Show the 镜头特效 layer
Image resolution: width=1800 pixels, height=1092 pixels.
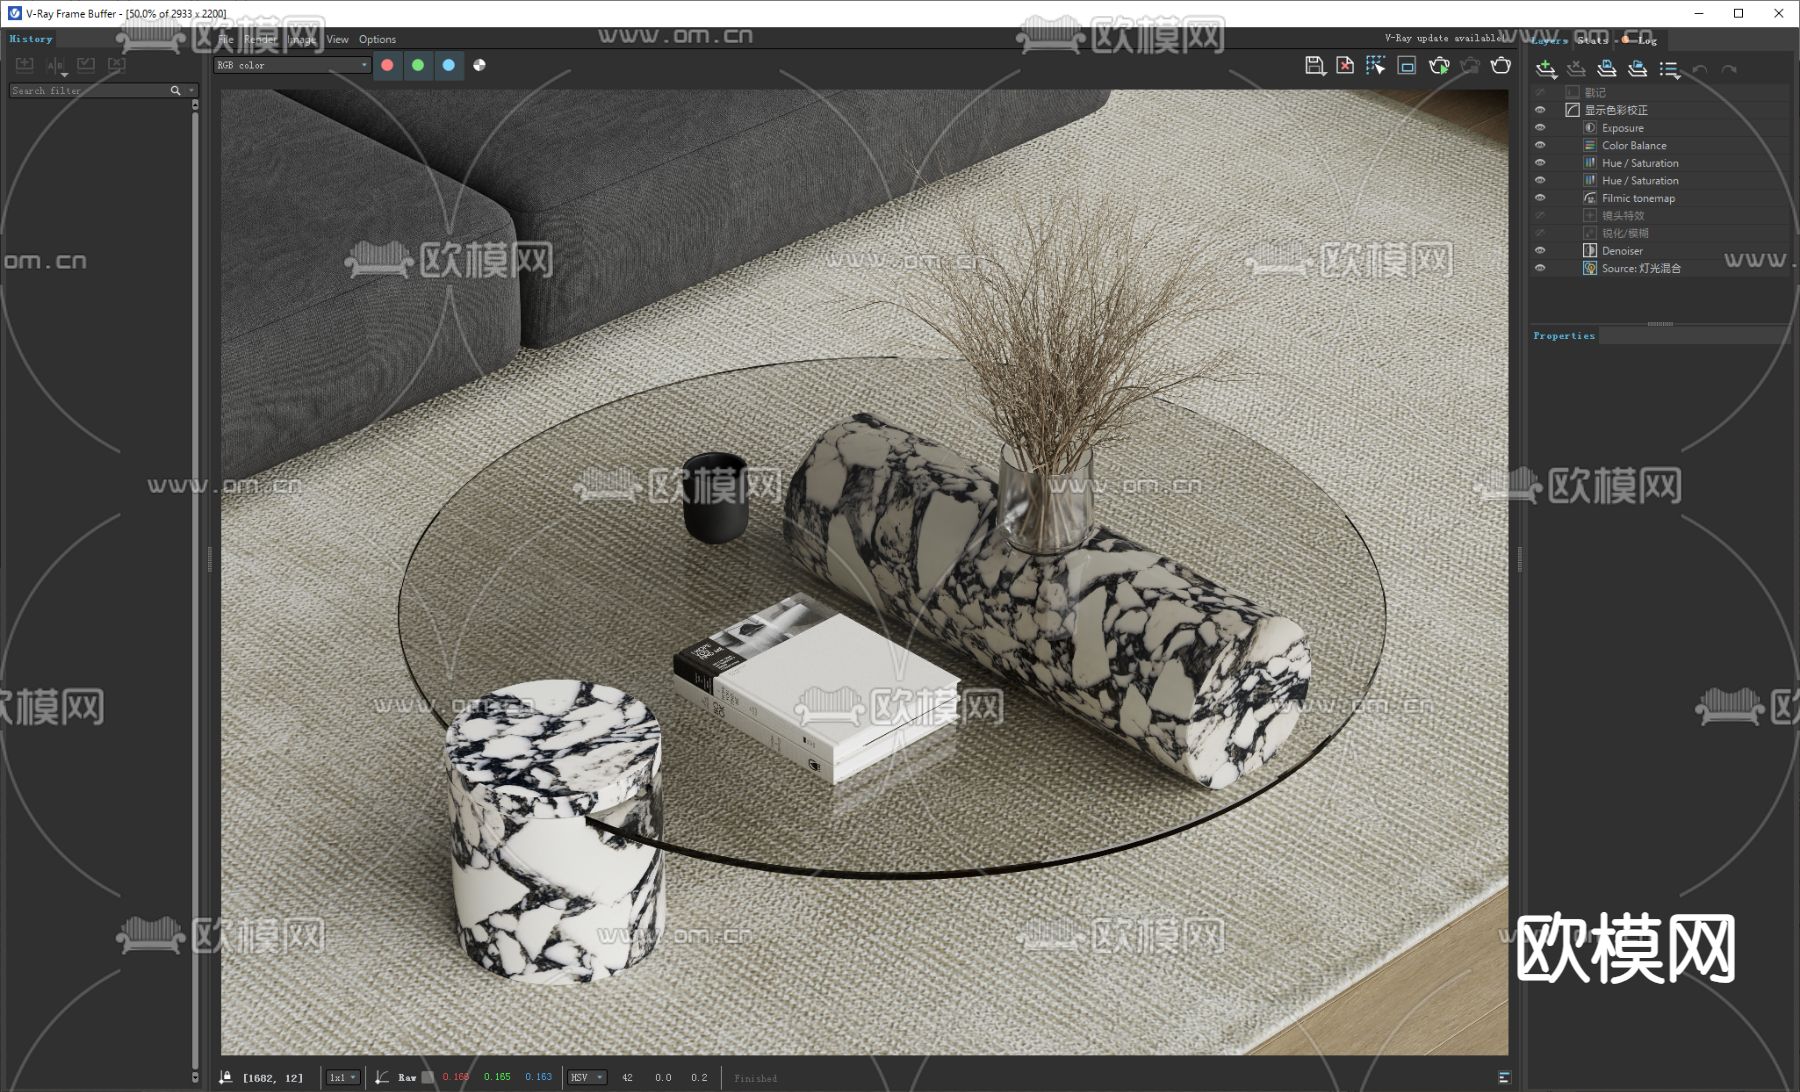point(1540,216)
